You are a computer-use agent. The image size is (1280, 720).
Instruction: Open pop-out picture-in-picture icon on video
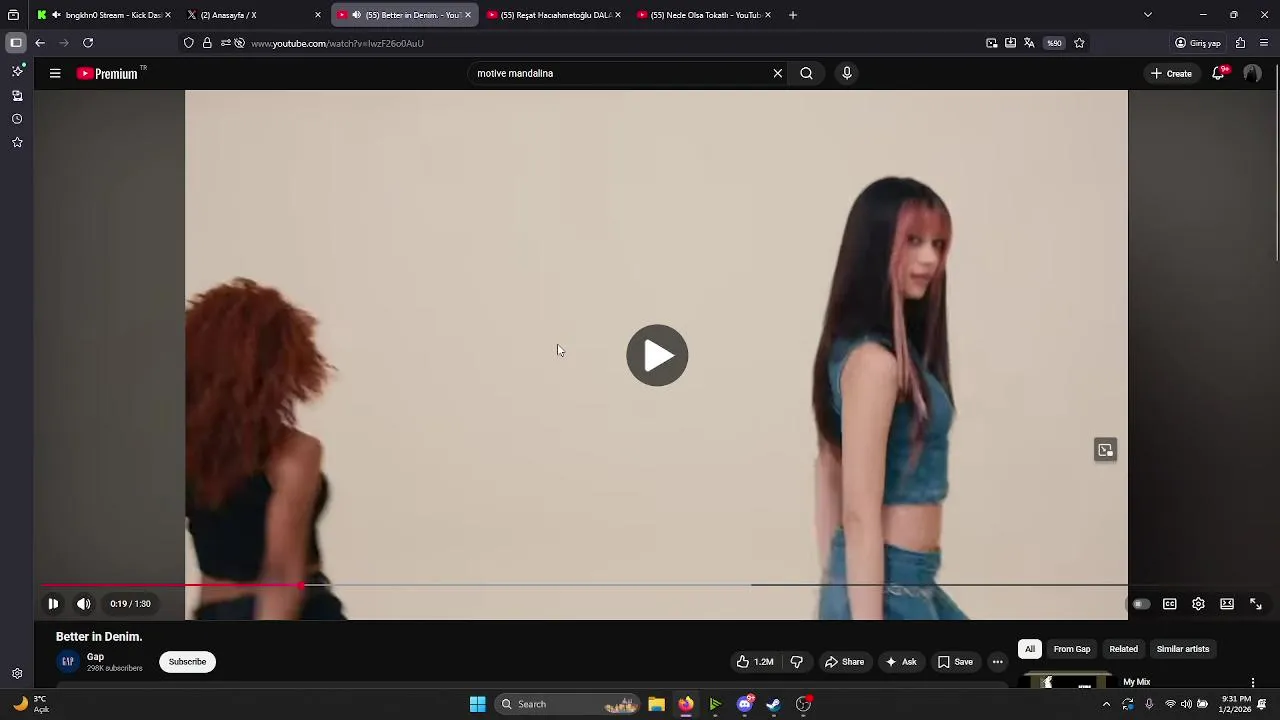(x=1105, y=450)
